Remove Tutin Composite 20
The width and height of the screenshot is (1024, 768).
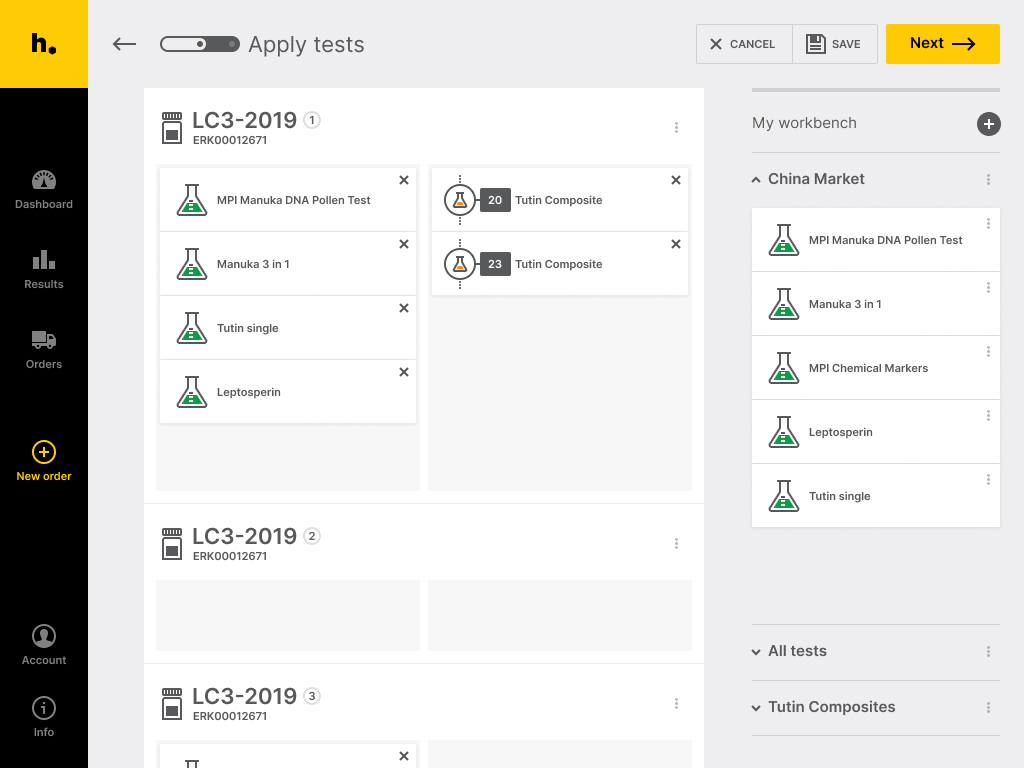676,180
